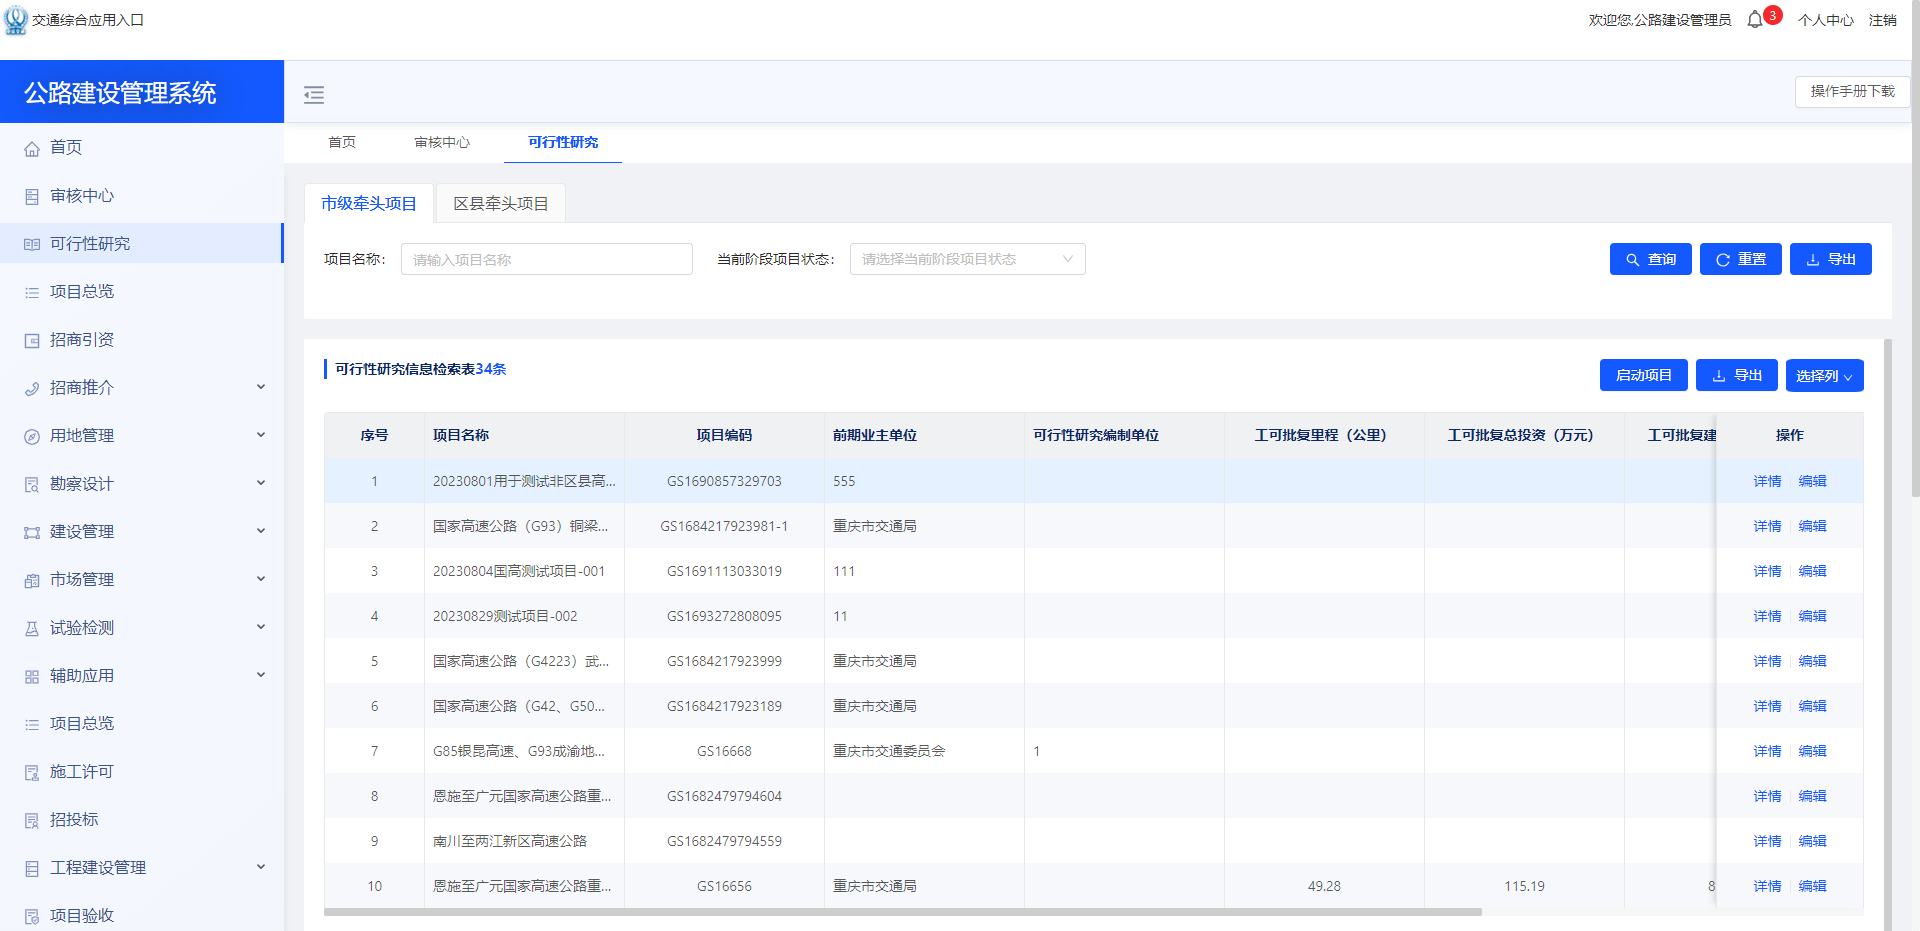Screen dimensions: 1920x931
Task: Expand the 招商推介 submenu chevron
Action: coord(261,387)
